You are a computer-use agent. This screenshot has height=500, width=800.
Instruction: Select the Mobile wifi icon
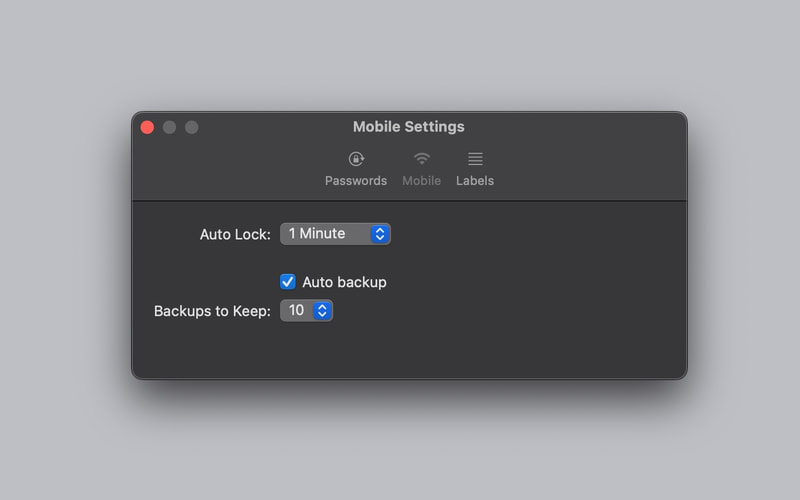point(421,159)
